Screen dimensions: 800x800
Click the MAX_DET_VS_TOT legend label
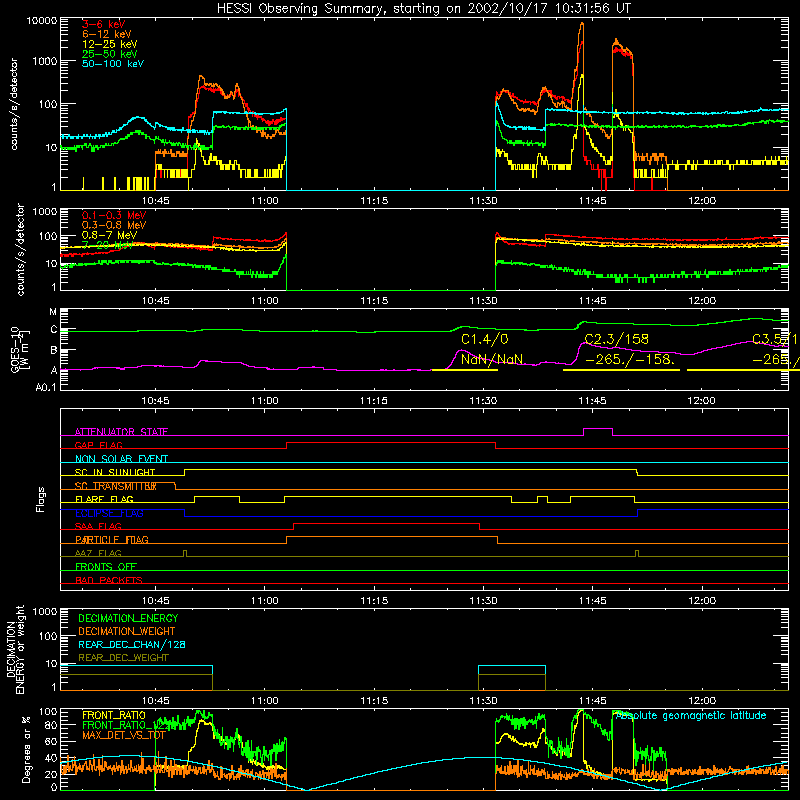click(123, 735)
